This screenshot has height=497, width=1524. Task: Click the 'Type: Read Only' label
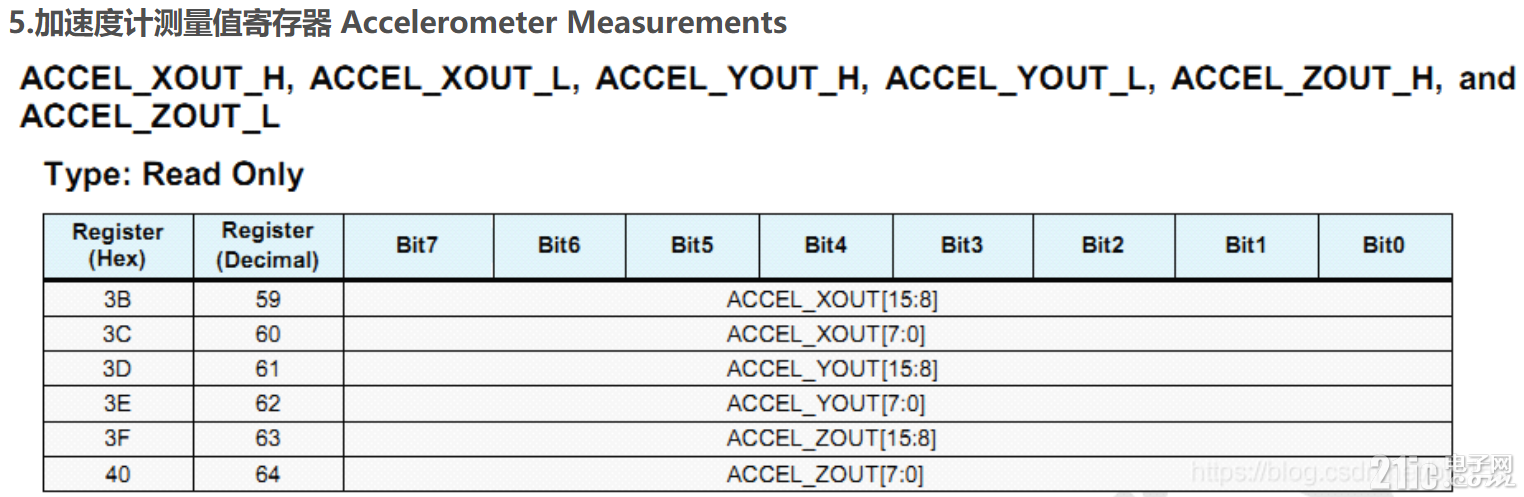pyautogui.click(x=174, y=175)
